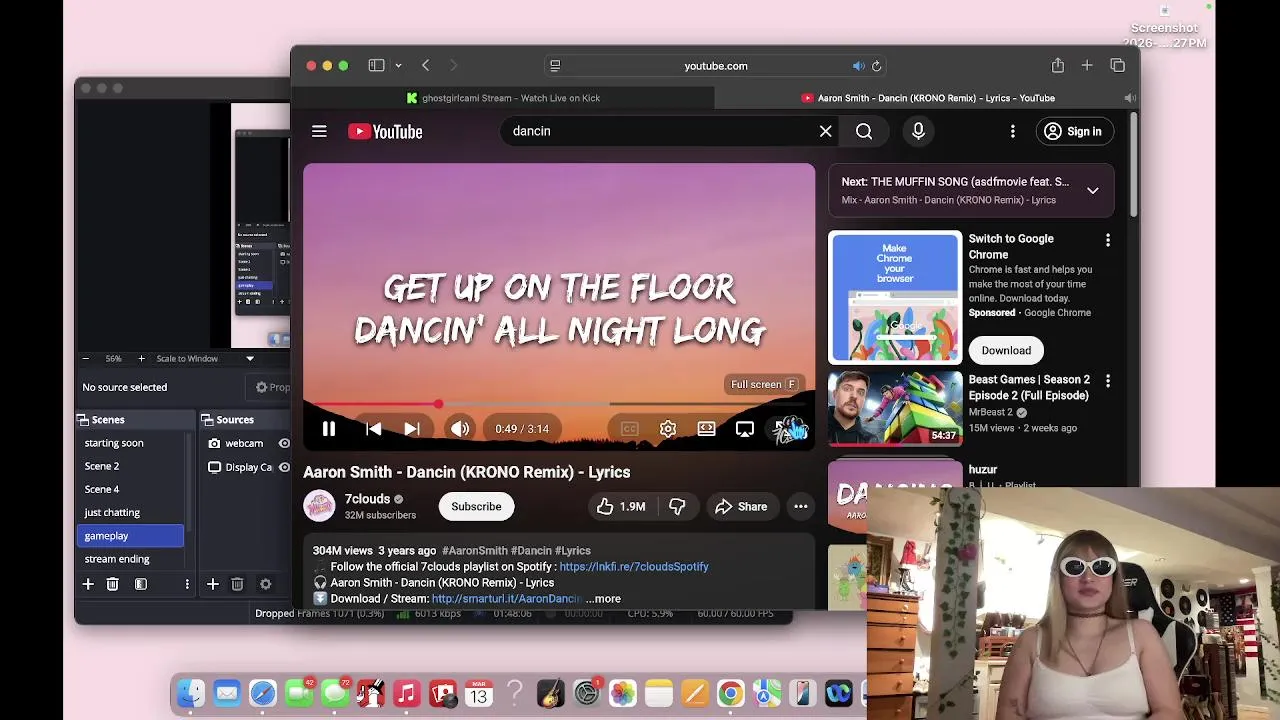Click the YouTube search magnifier button
This screenshot has width=1280, height=720.
(864, 131)
